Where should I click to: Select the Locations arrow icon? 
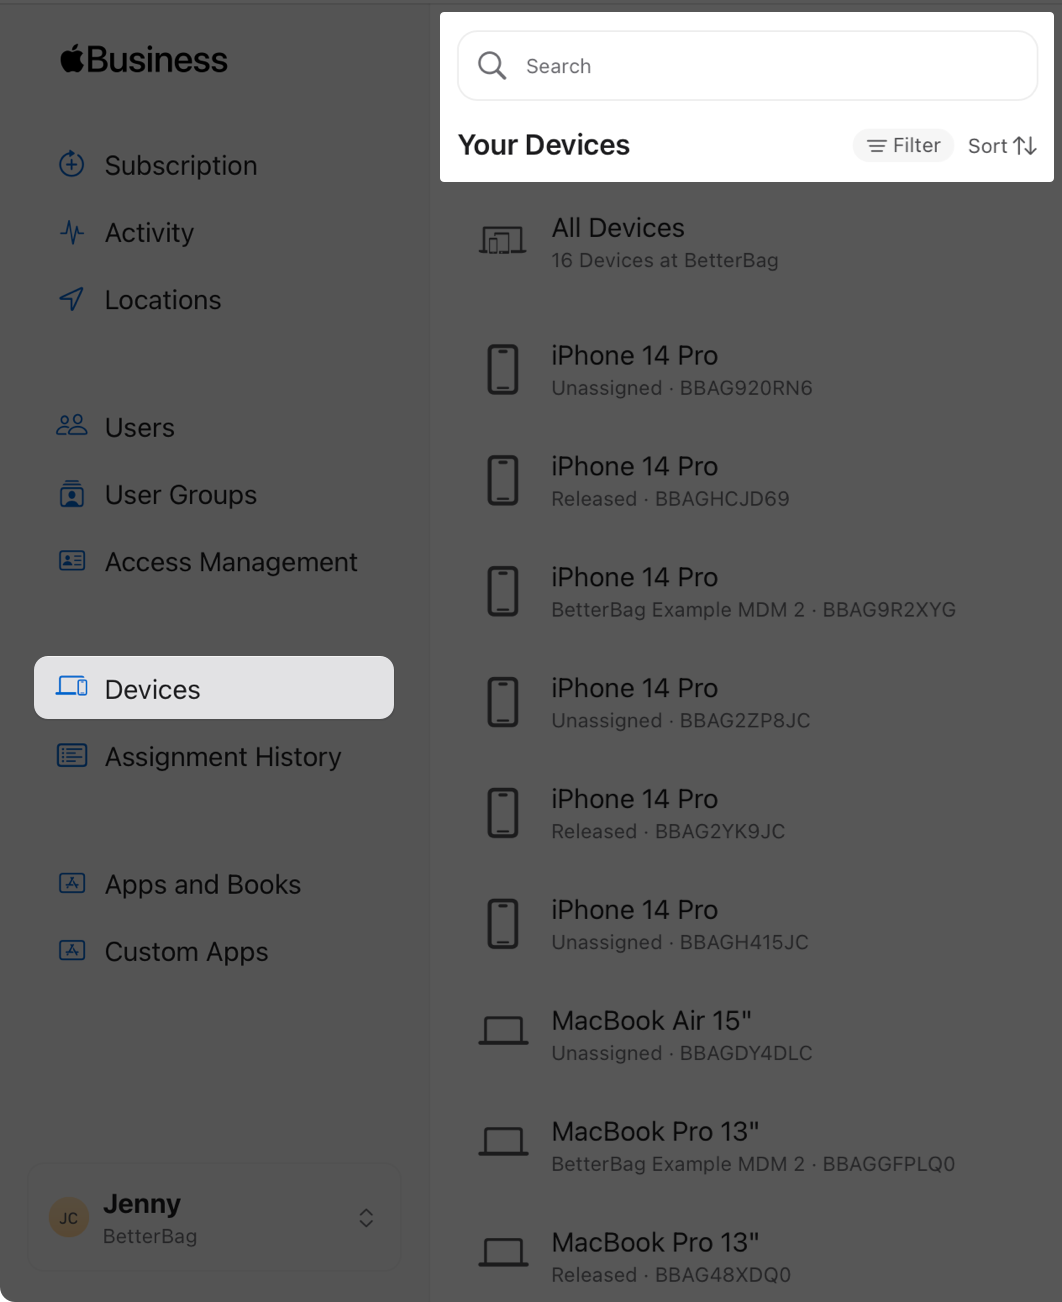[x=72, y=299]
